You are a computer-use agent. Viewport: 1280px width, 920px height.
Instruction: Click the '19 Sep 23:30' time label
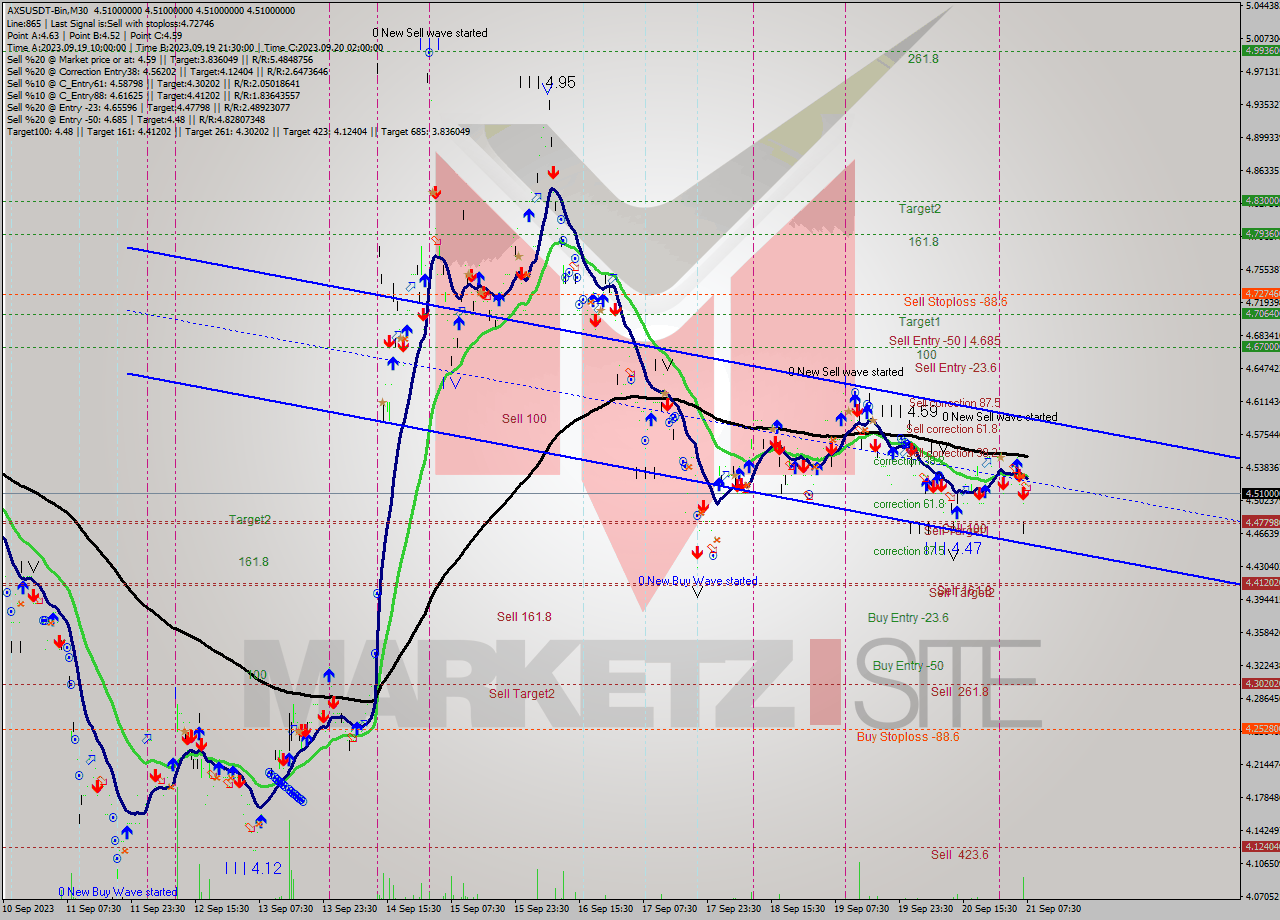[925, 909]
